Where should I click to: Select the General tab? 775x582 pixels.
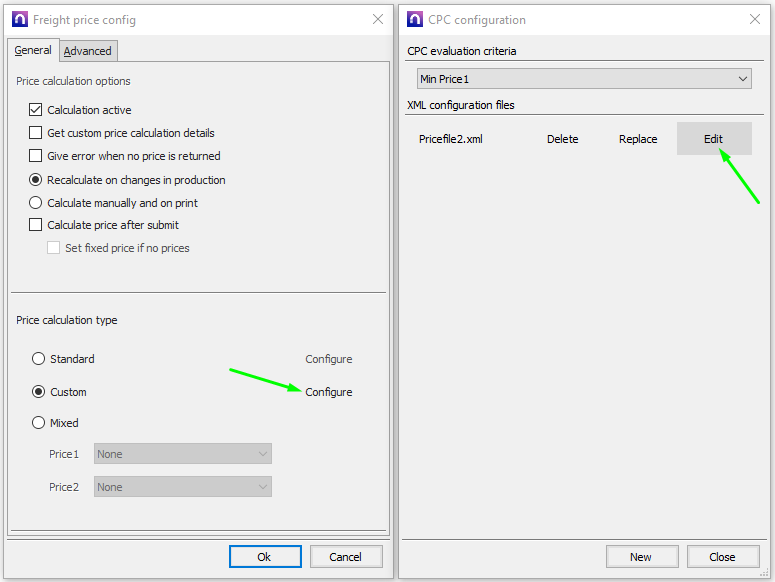[x=33, y=50]
